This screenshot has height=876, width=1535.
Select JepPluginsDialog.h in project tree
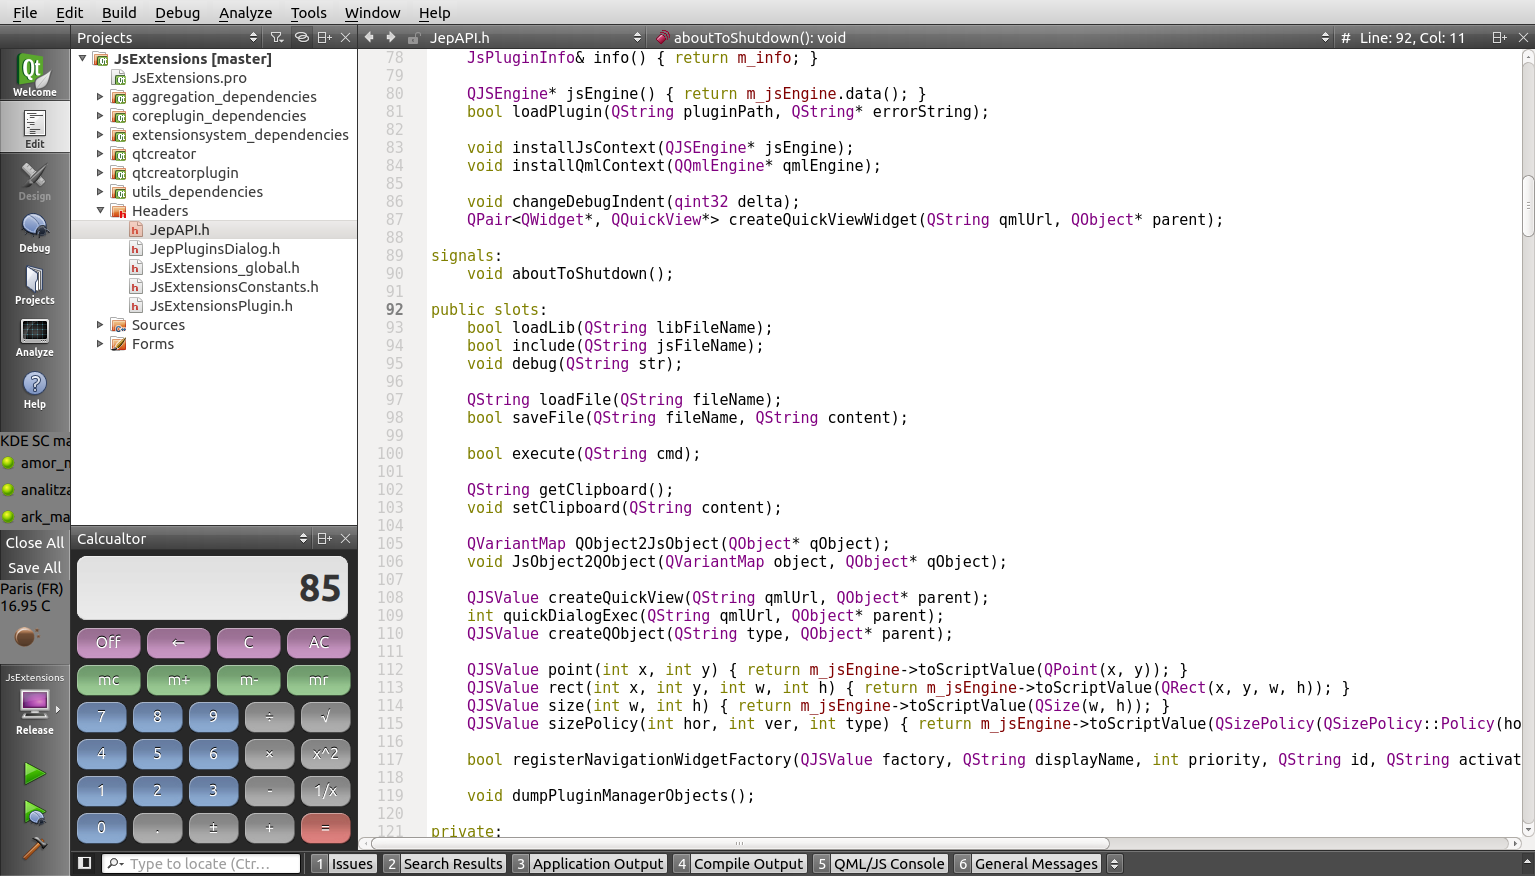pyautogui.click(x=215, y=249)
